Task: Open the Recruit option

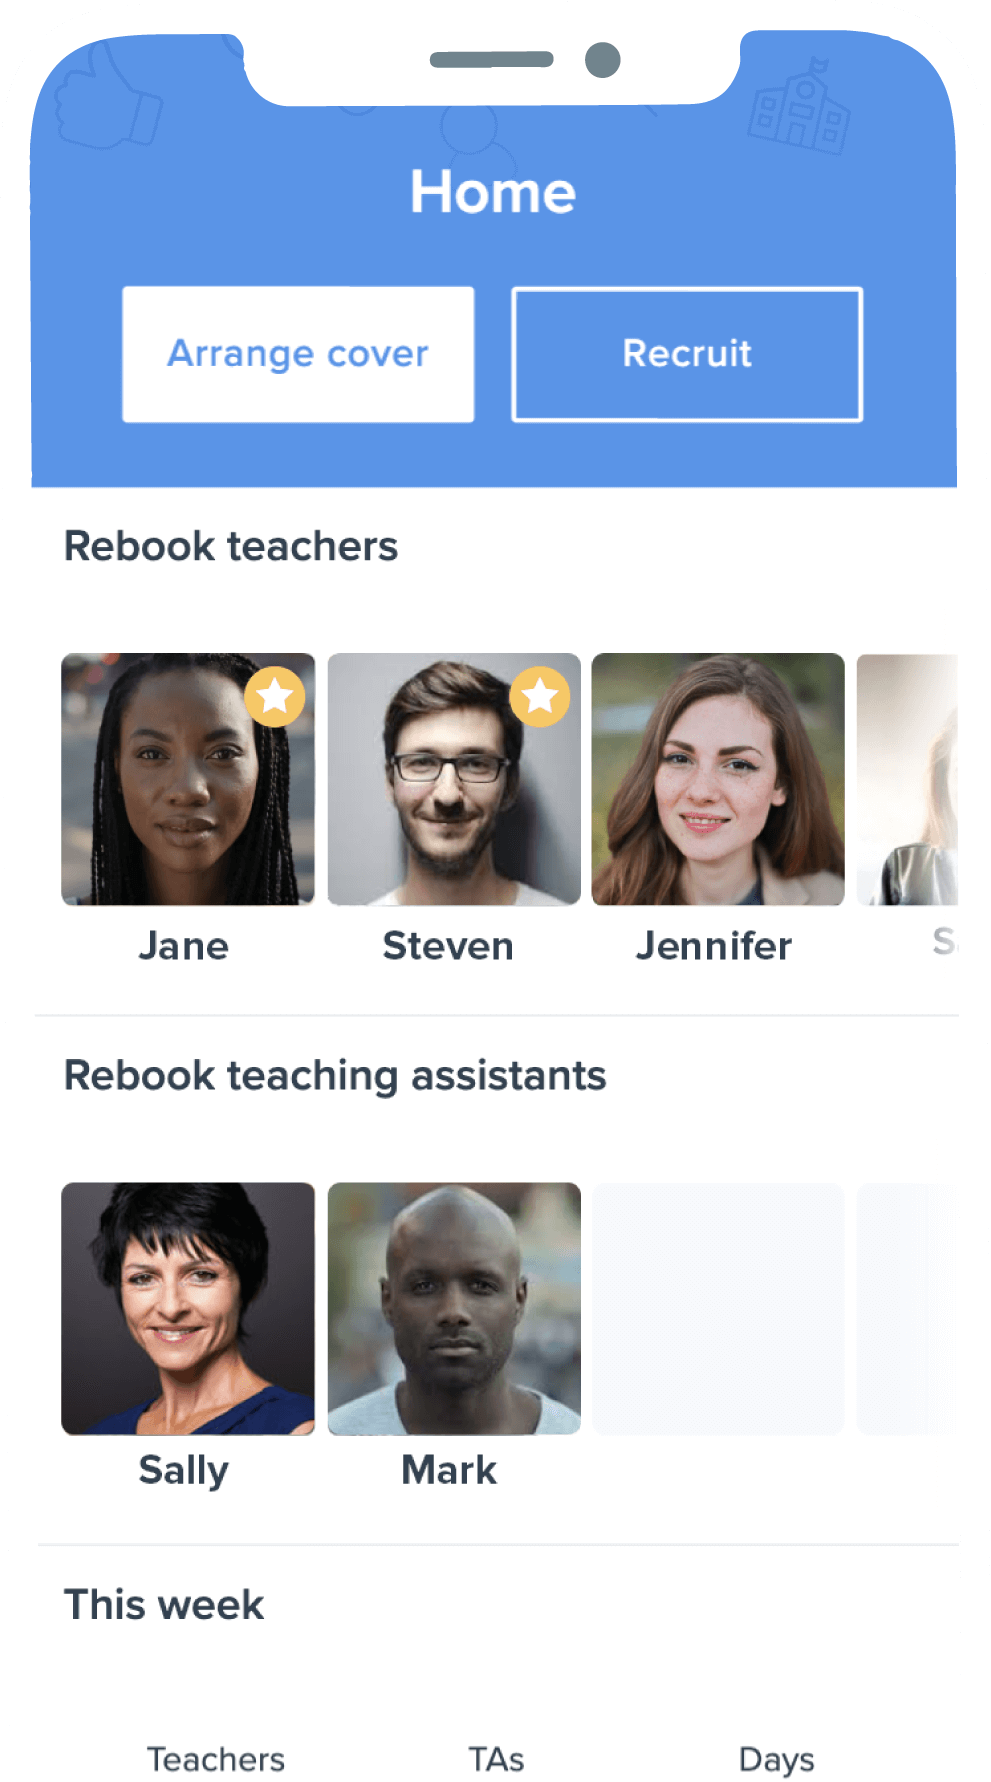Action: click(687, 354)
